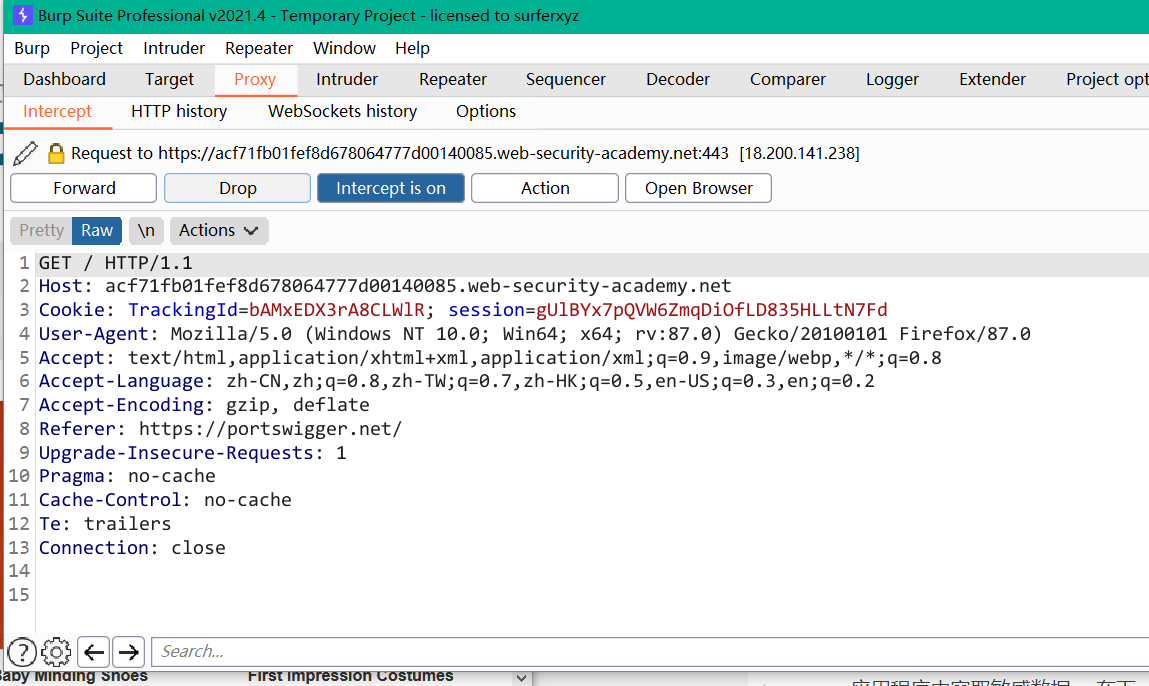1149x686 pixels.
Task: Open dropdown arrow in background browser window
Action: 521,678
